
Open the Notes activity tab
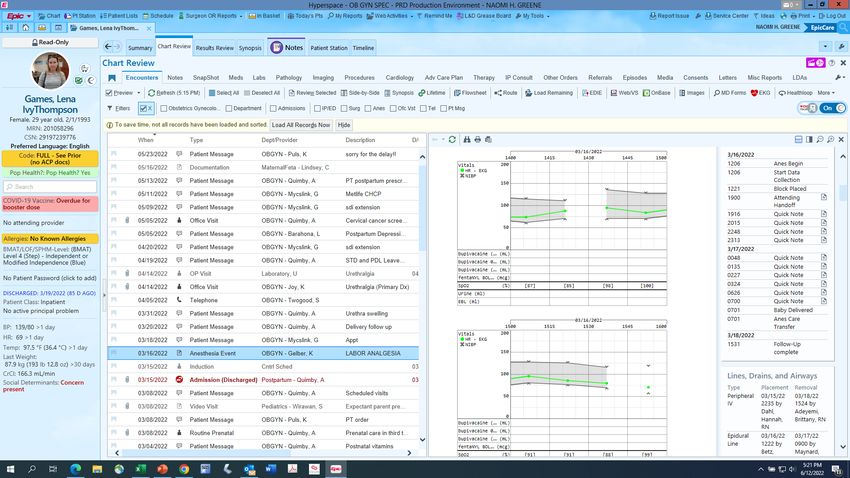tap(286, 47)
